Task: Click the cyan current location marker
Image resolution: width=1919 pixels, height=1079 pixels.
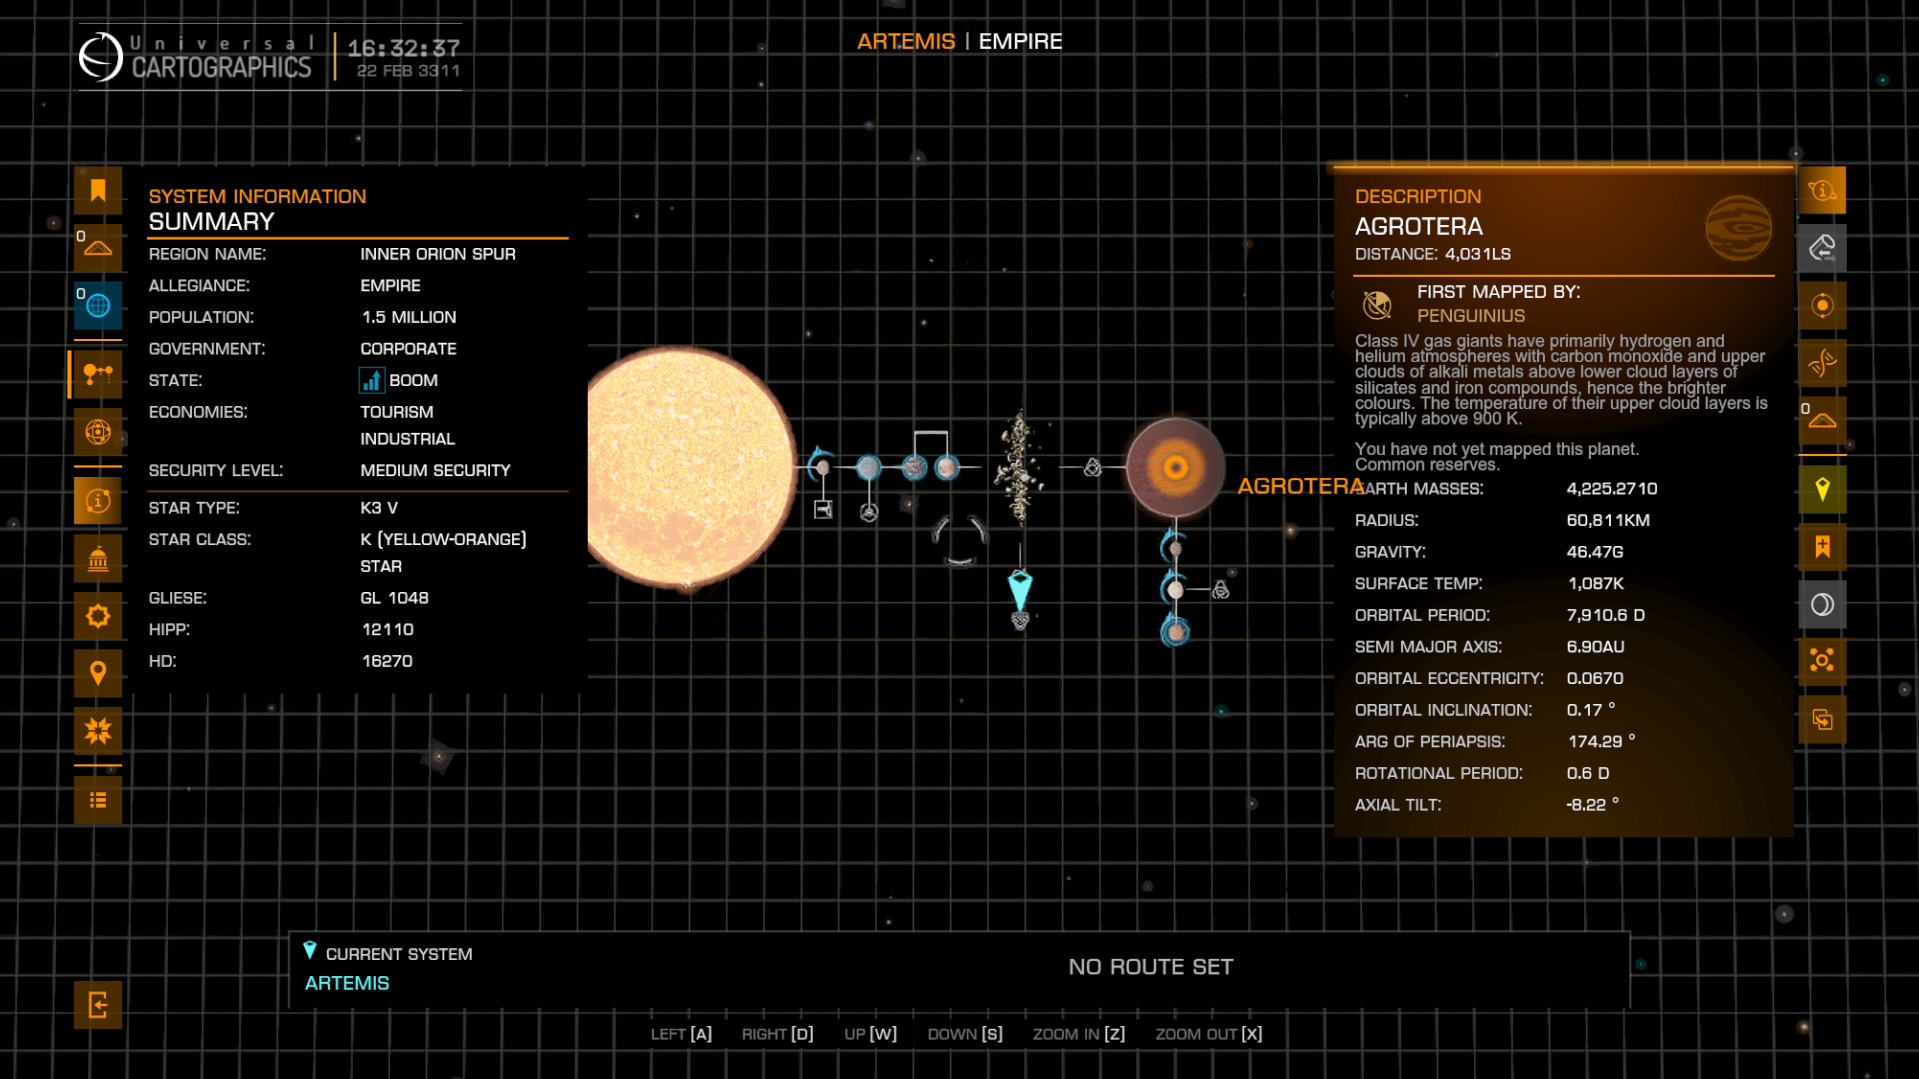Action: (1020, 591)
